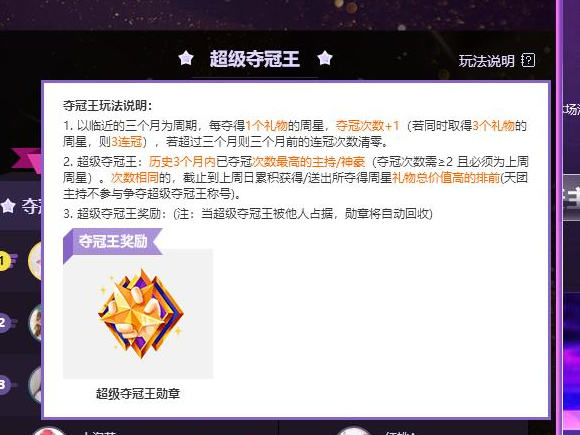
Task: Select the 超级夺冠王 header title
Action: coord(254,59)
